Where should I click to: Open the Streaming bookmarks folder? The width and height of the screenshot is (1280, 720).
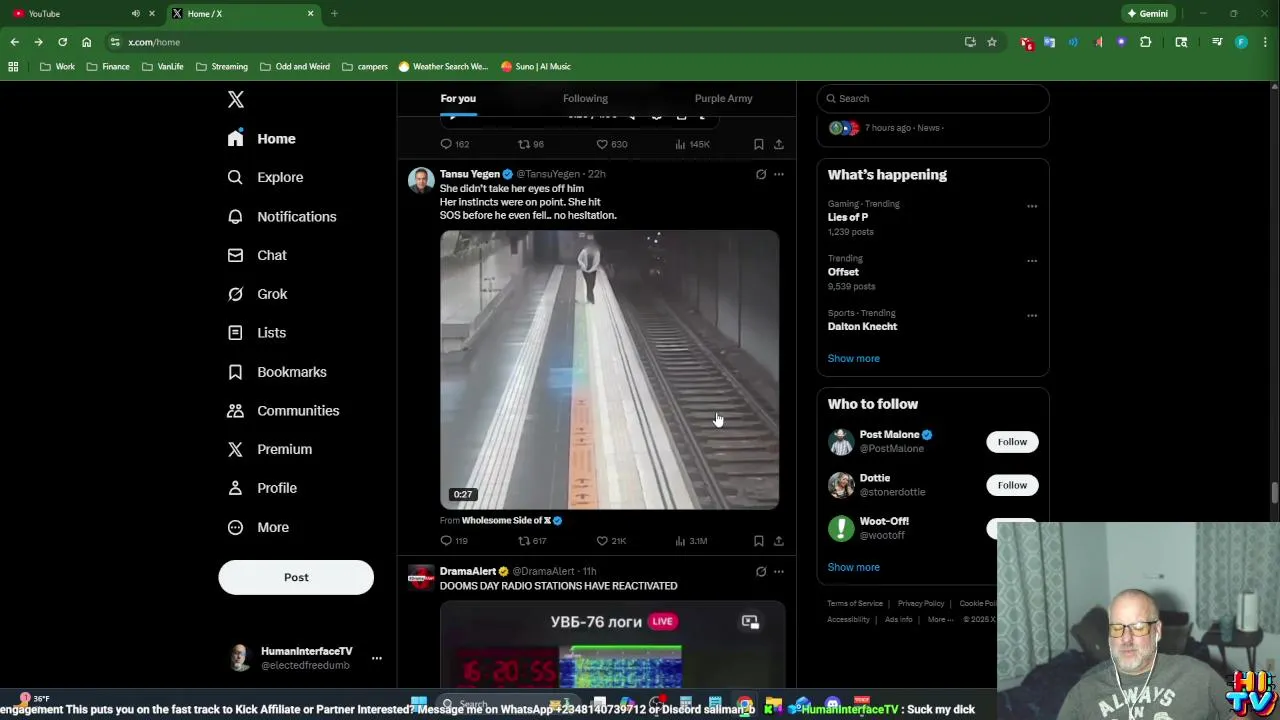click(222, 67)
